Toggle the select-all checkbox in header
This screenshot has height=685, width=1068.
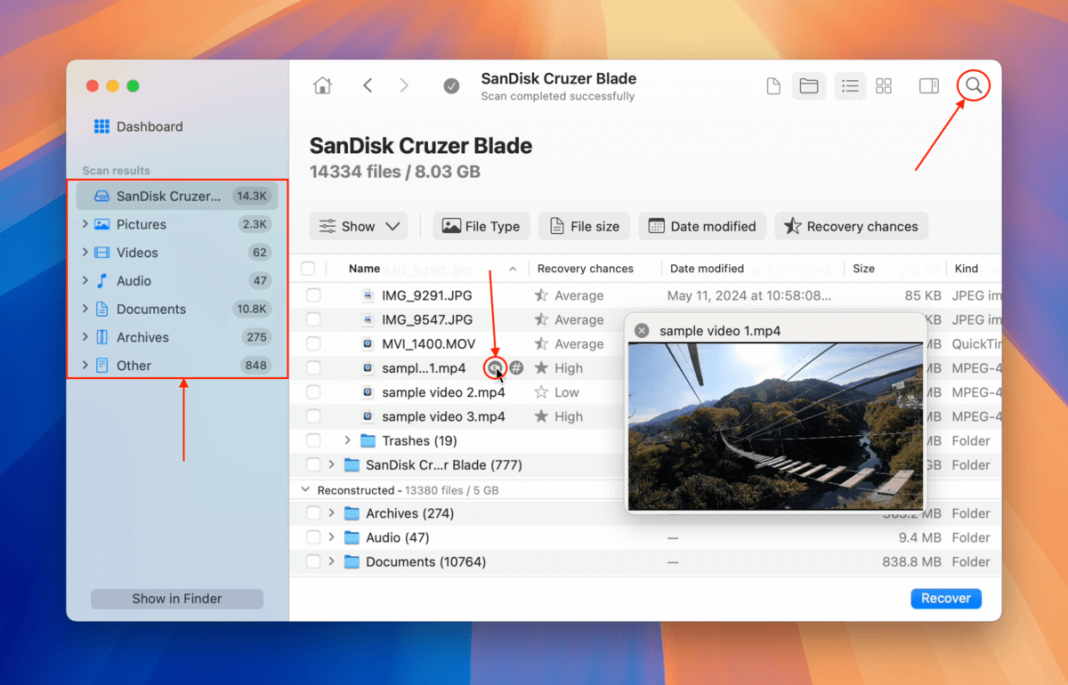[x=308, y=268]
